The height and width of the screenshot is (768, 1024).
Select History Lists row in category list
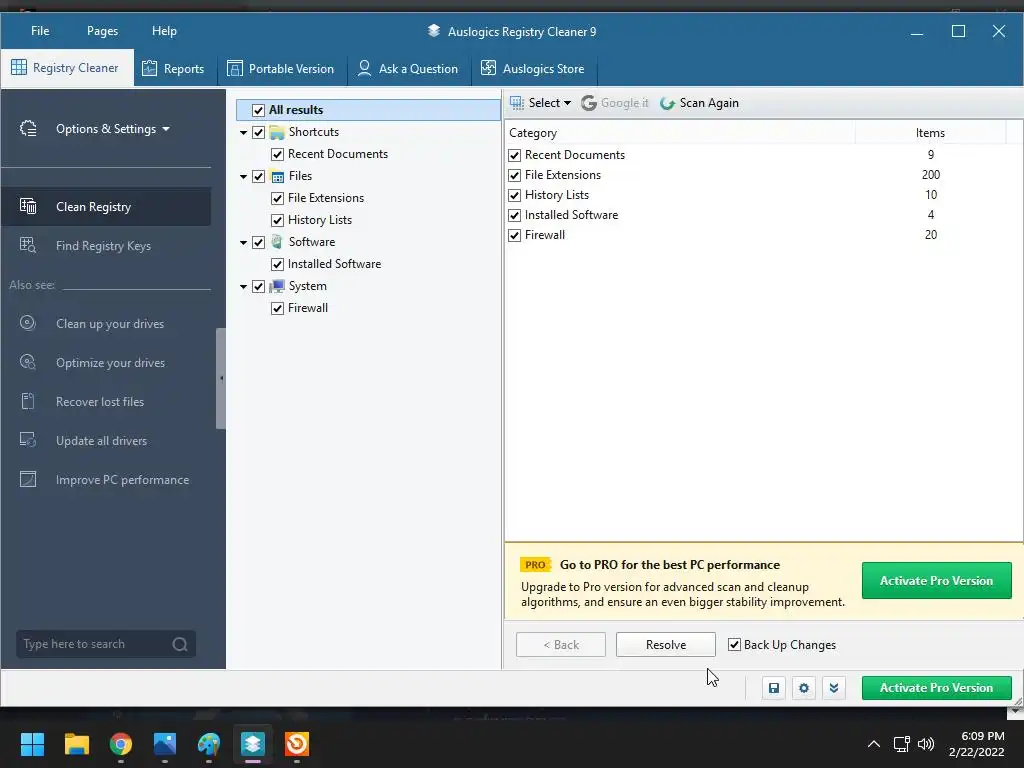[758, 195]
